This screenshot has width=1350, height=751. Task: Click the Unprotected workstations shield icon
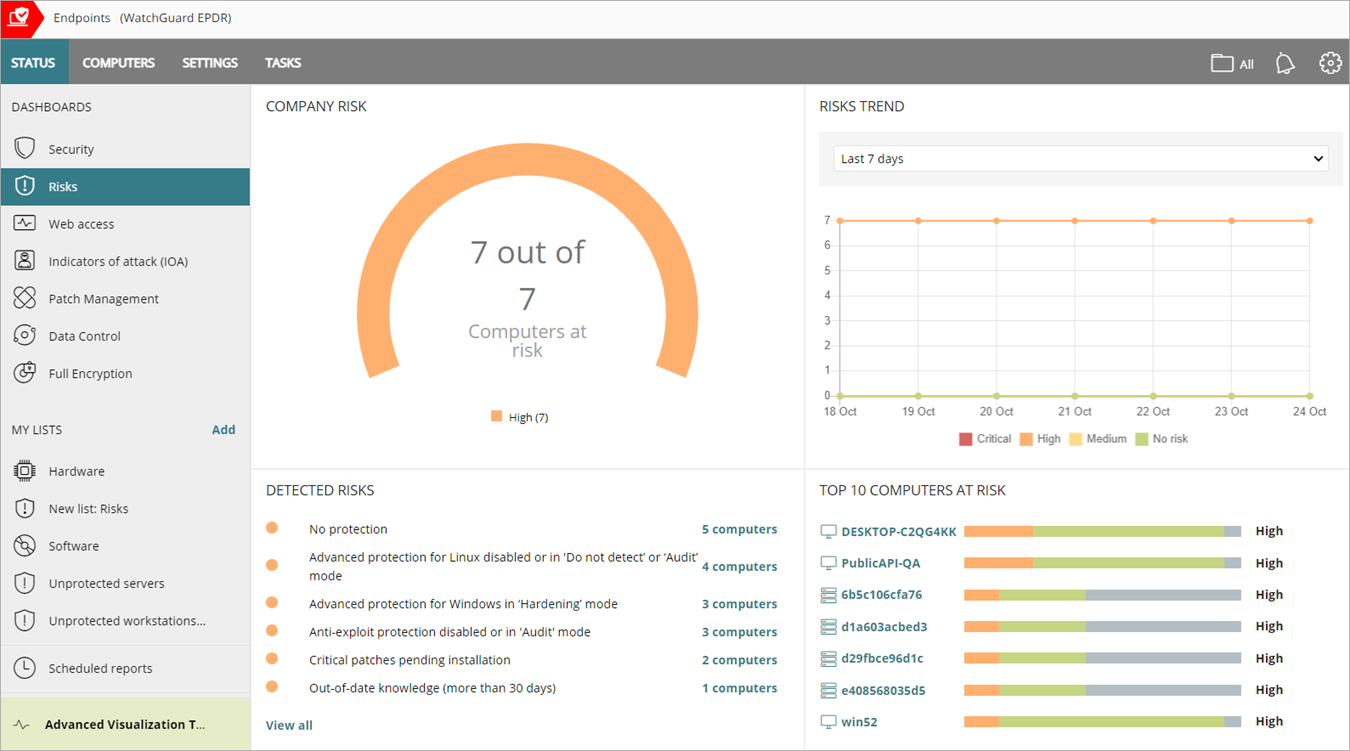click(25, 621)
